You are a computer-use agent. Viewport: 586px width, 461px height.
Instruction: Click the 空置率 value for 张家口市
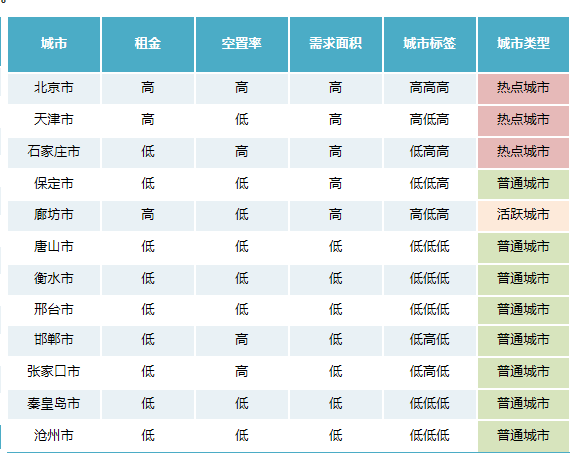(242, 372)
